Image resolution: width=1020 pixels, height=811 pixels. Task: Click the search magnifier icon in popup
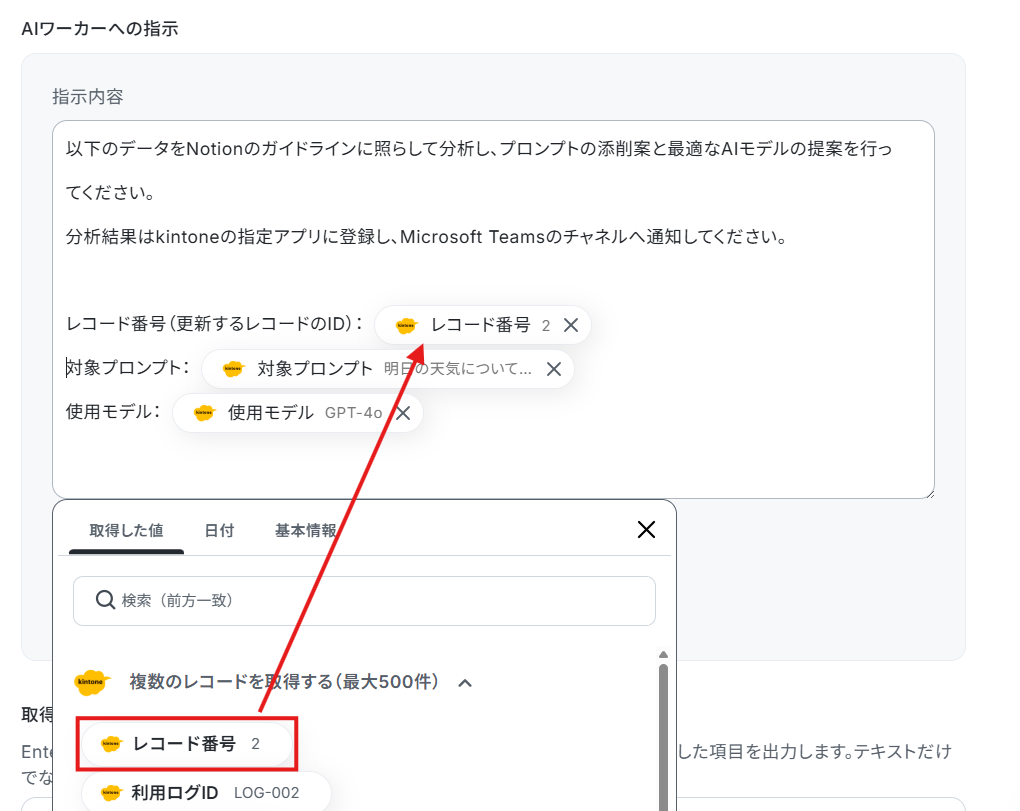pyautogui.click(x=105, y=600)
